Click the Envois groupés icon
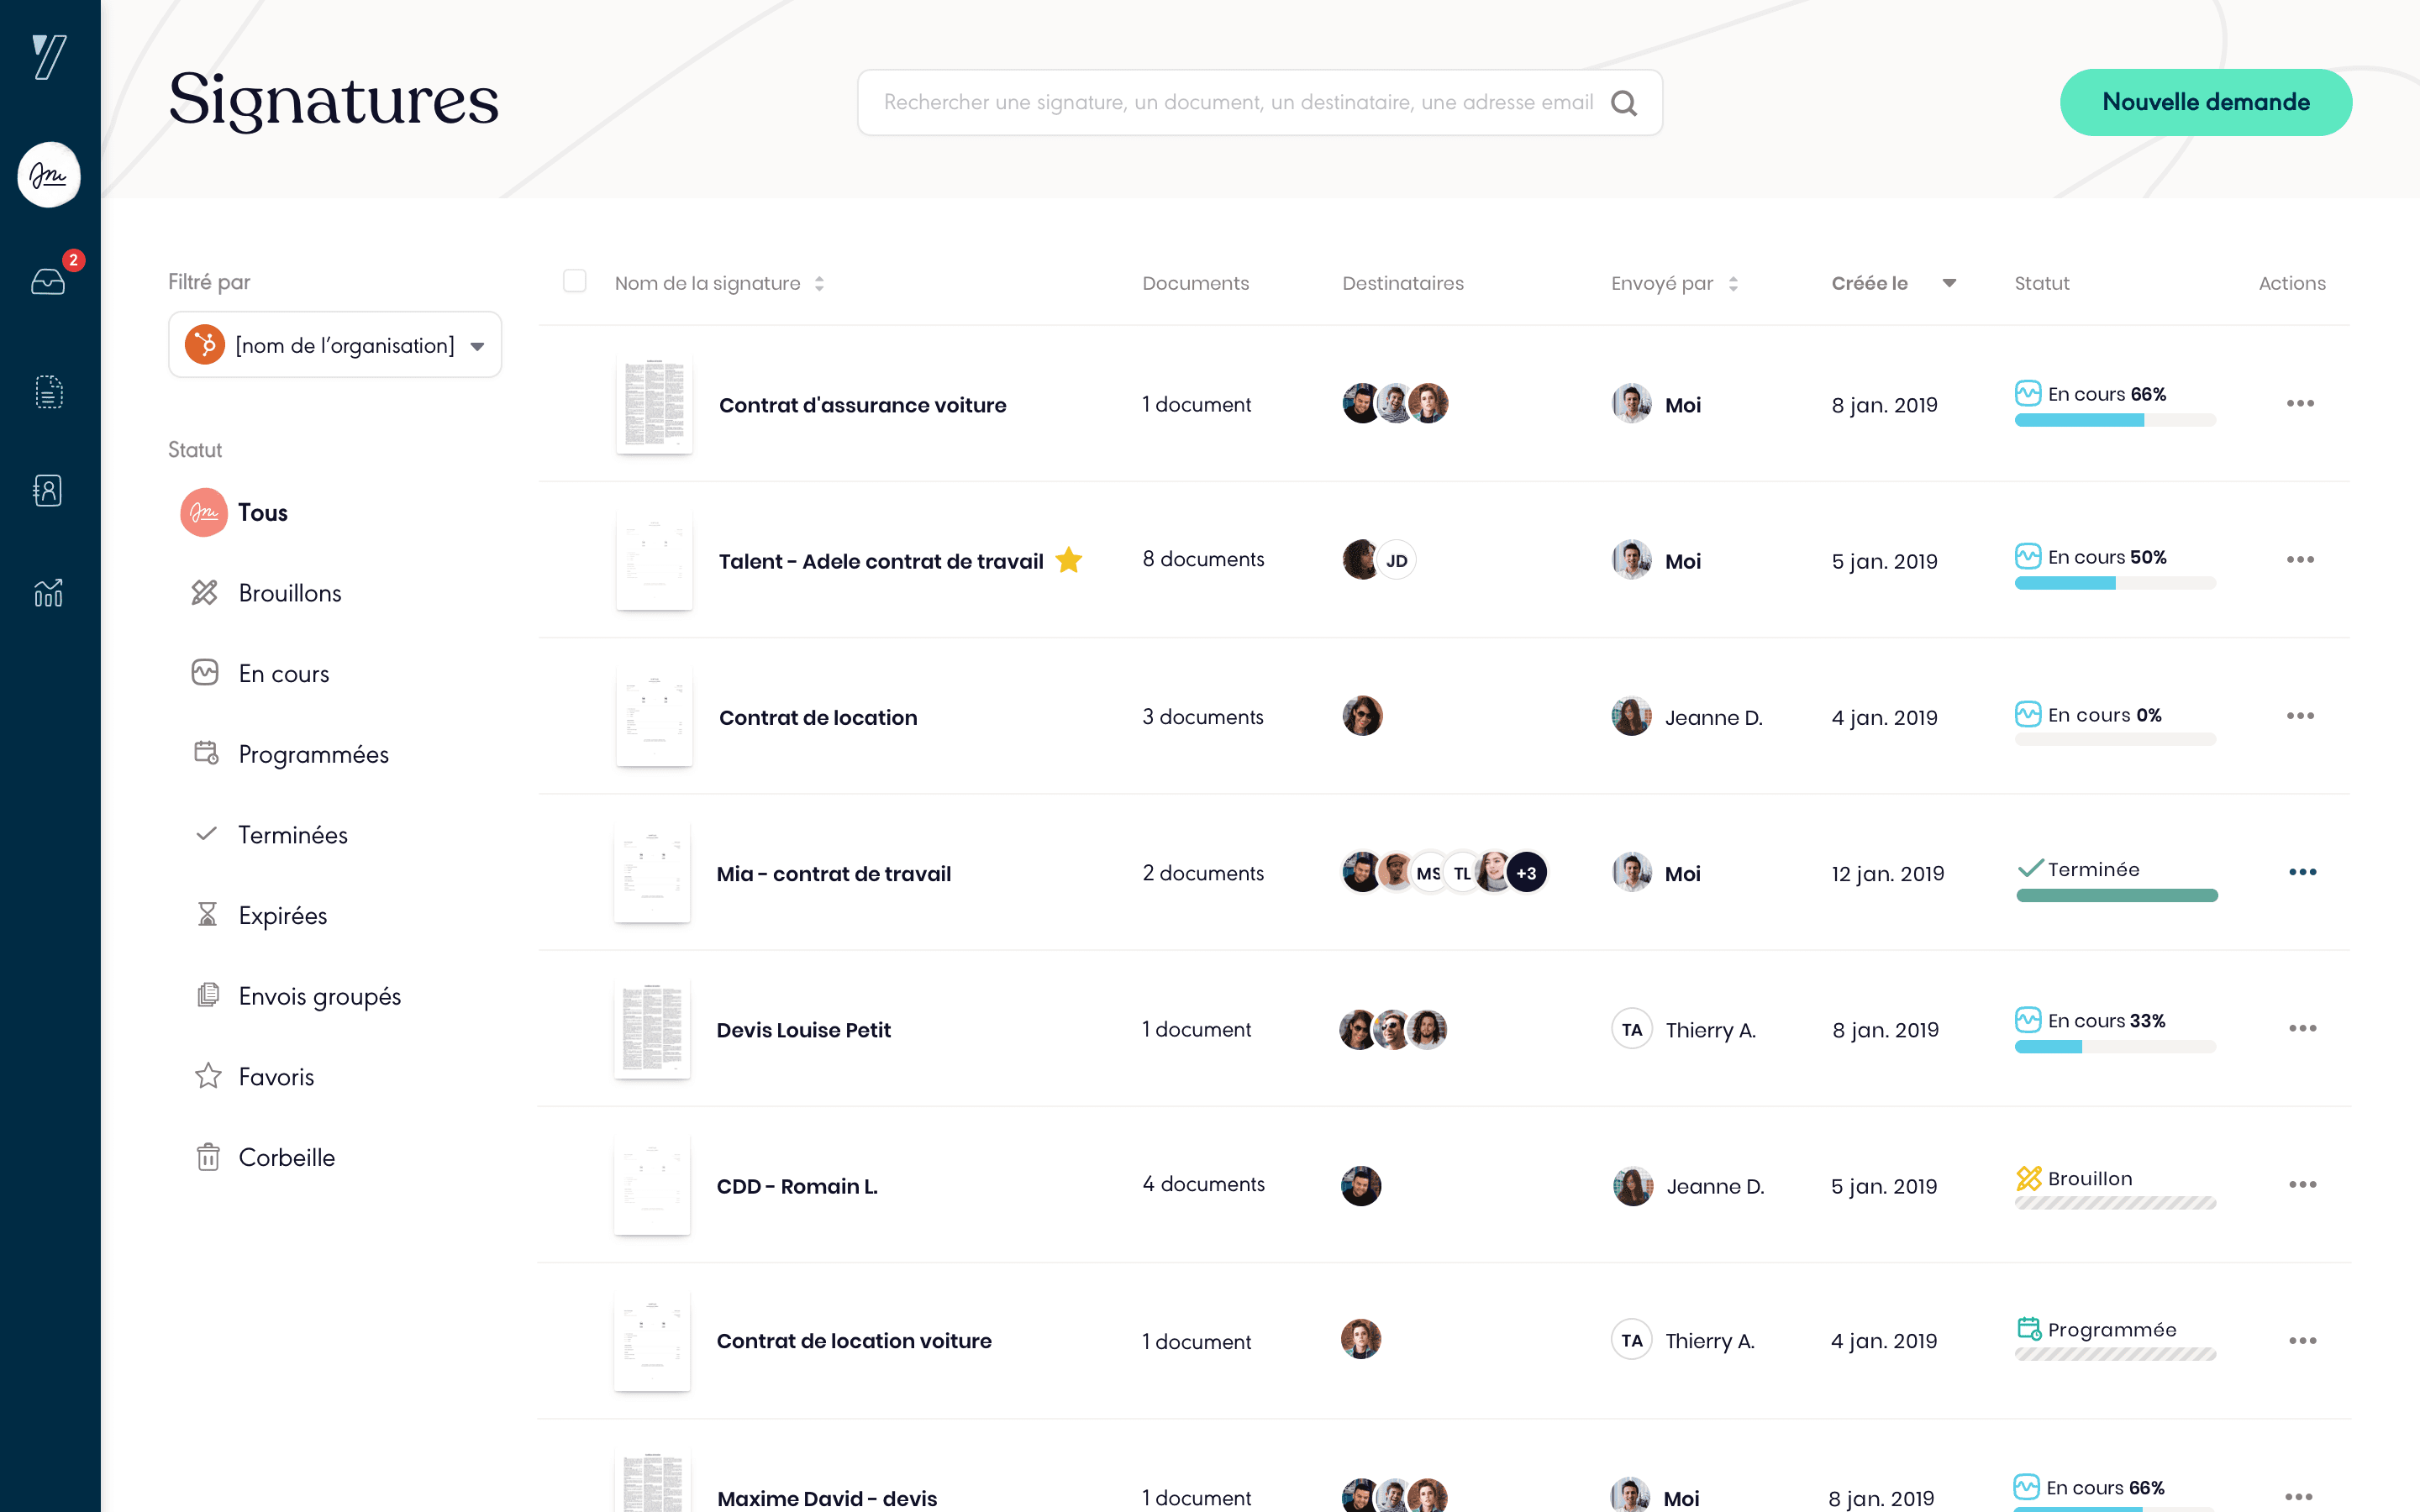Viewport: 2420px width, 1512px height. coord(208,995)
